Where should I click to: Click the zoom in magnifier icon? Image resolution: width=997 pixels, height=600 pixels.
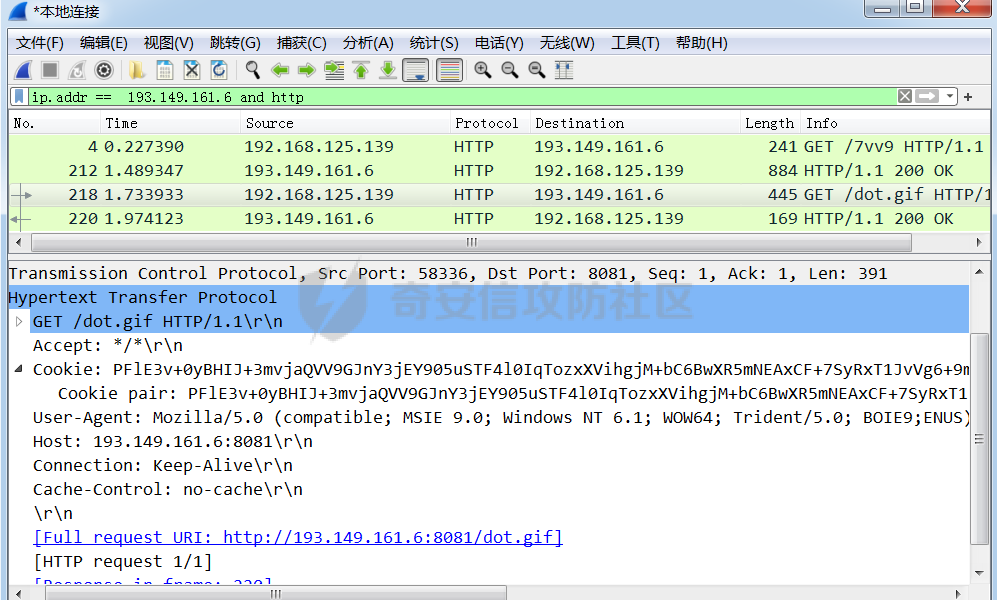click(x=482, y=70)
